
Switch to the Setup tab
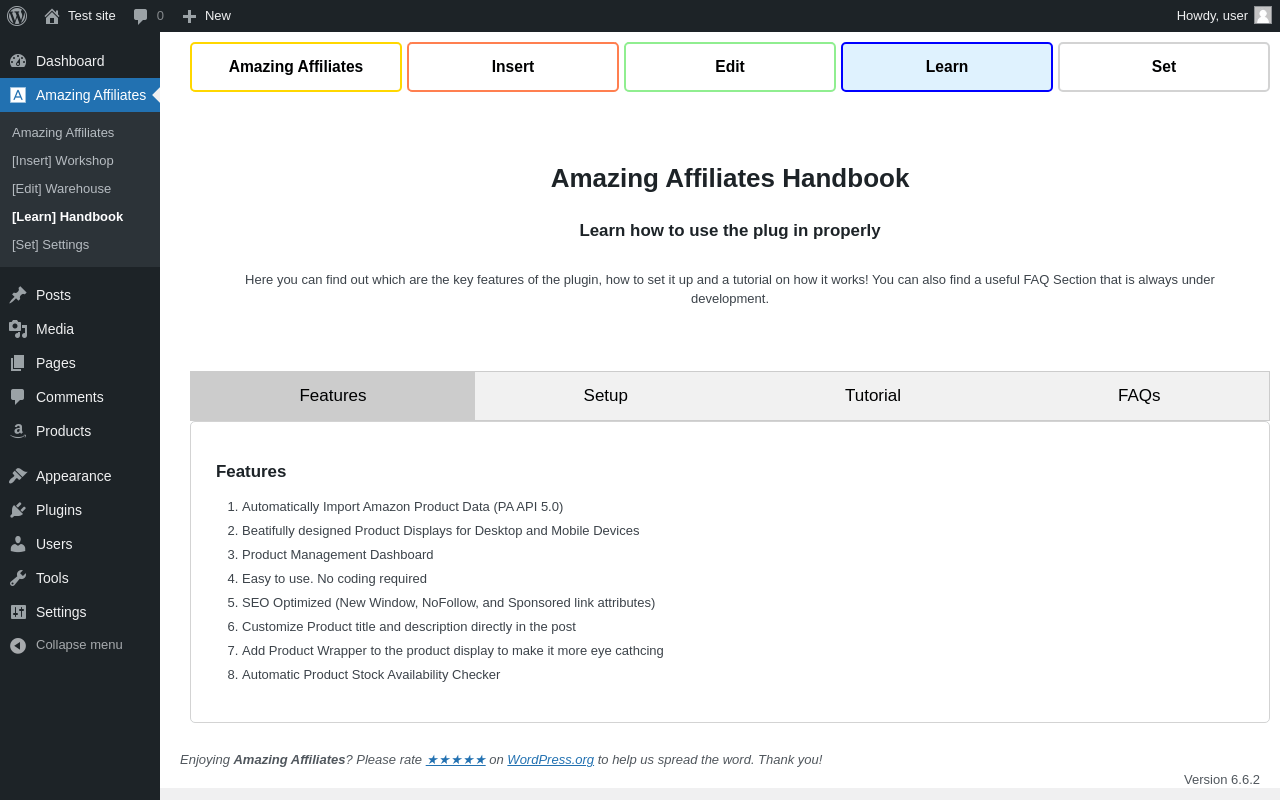point(605,396)
